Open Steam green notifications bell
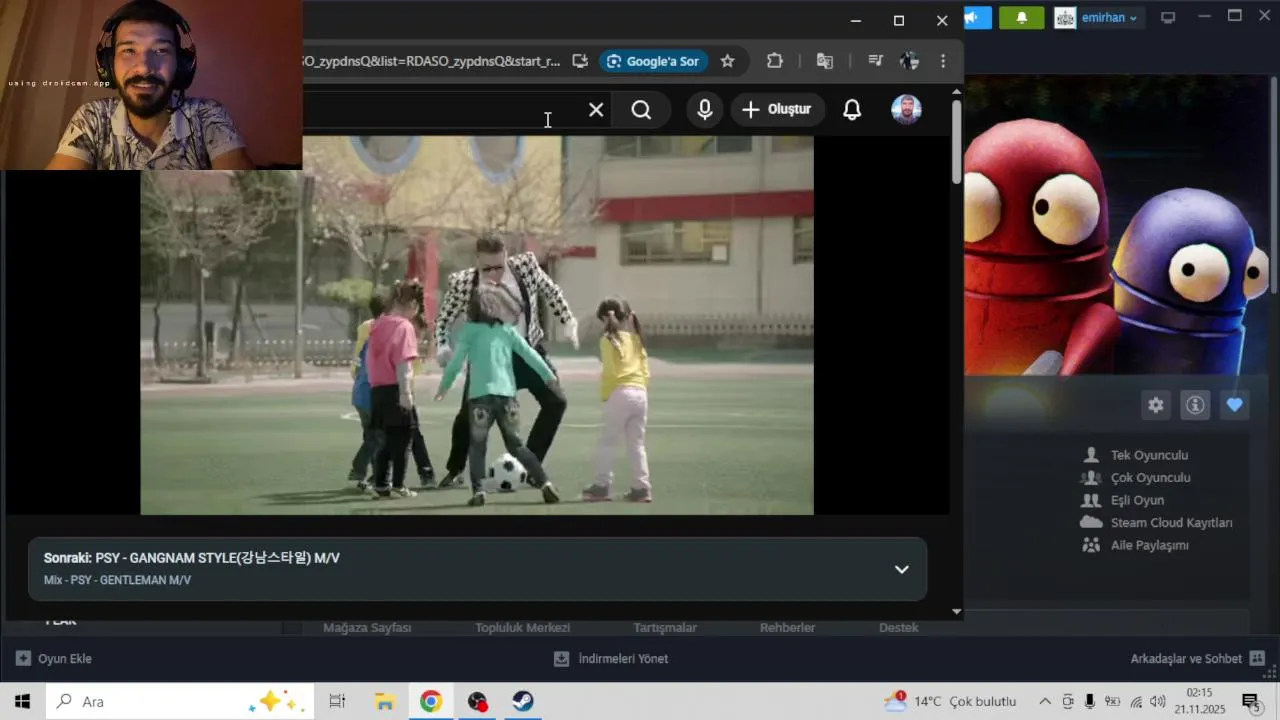Screen dimensions: 1280x720 [x=1022, y=18]
